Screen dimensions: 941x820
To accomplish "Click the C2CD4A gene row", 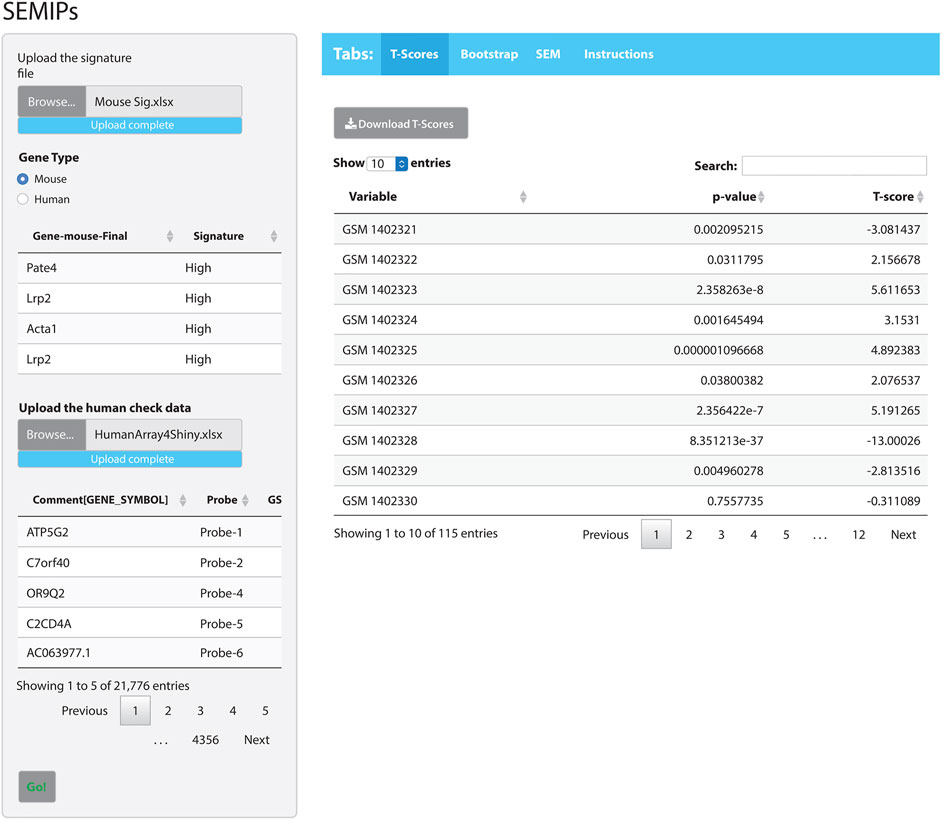I will [149, 623].
